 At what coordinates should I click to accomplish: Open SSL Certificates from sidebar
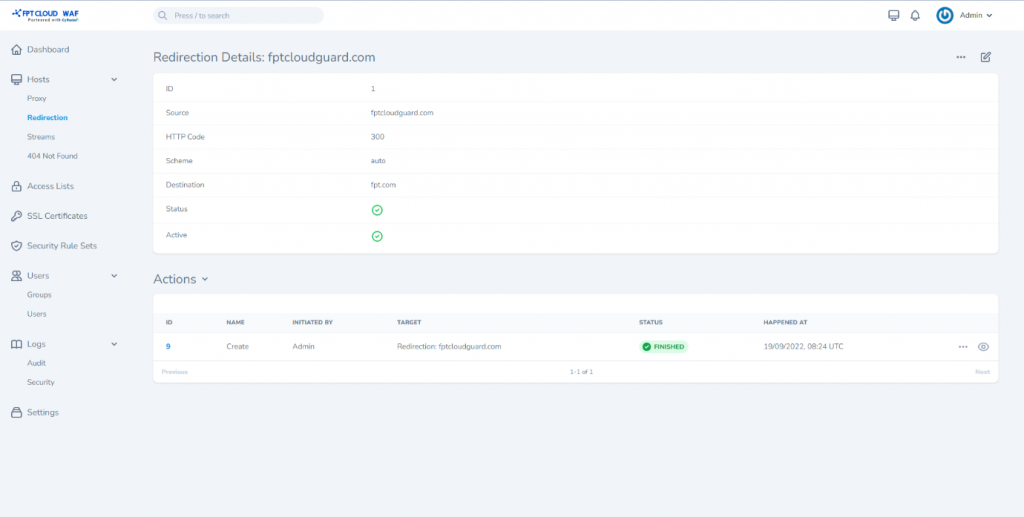point(57,216)
